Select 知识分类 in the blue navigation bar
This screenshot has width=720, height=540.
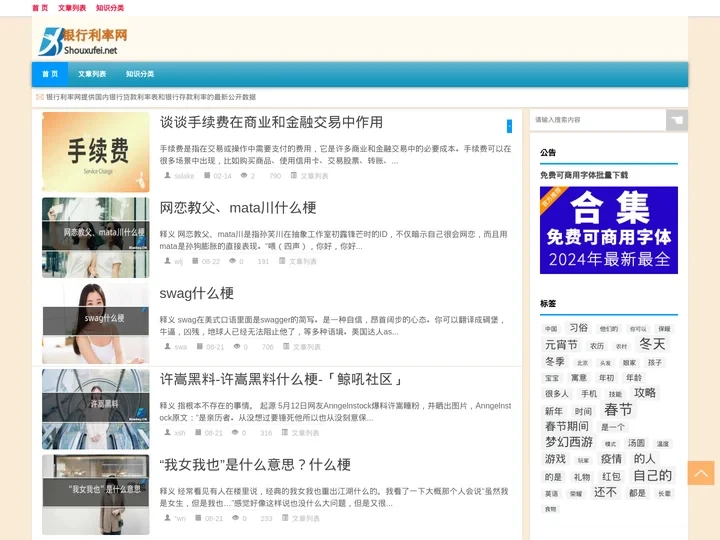[140, 74]
